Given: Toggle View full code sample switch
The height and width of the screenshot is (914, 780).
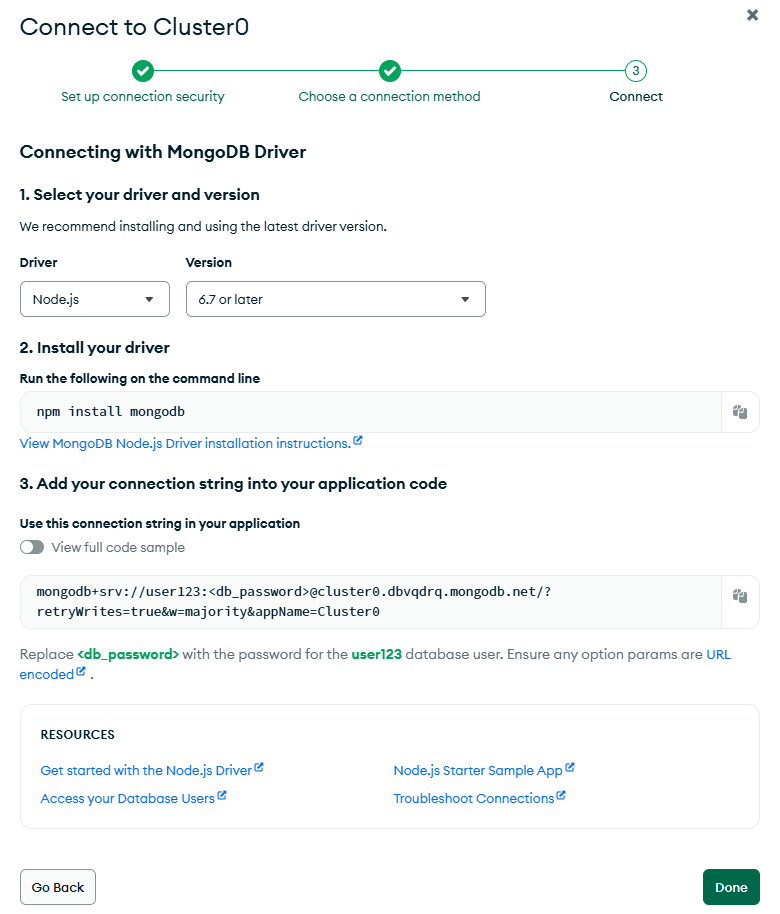Looking at the screenshot, I should coord(32,547).
